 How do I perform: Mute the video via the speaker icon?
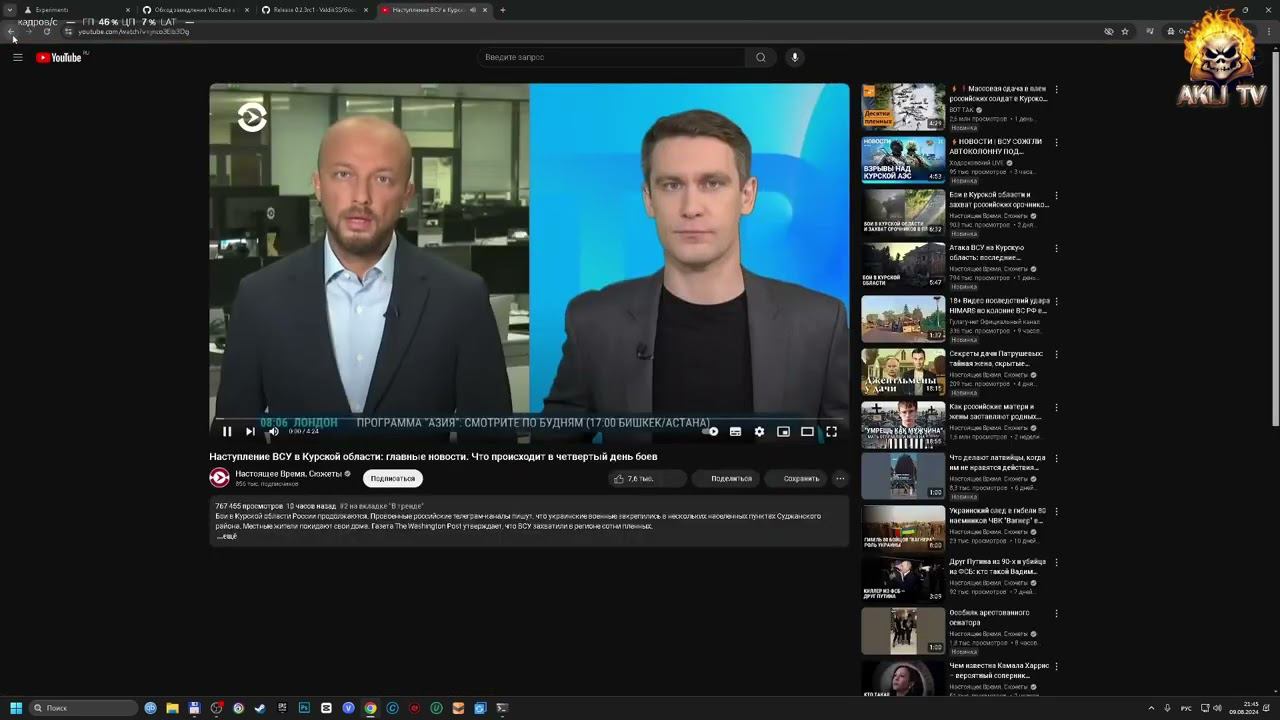(273, 432)
